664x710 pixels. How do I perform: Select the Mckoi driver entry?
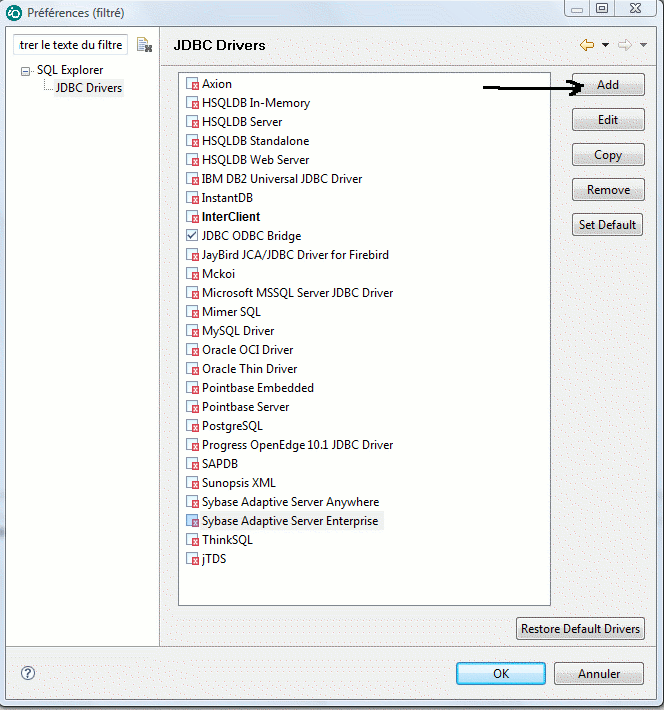point(218,274)
